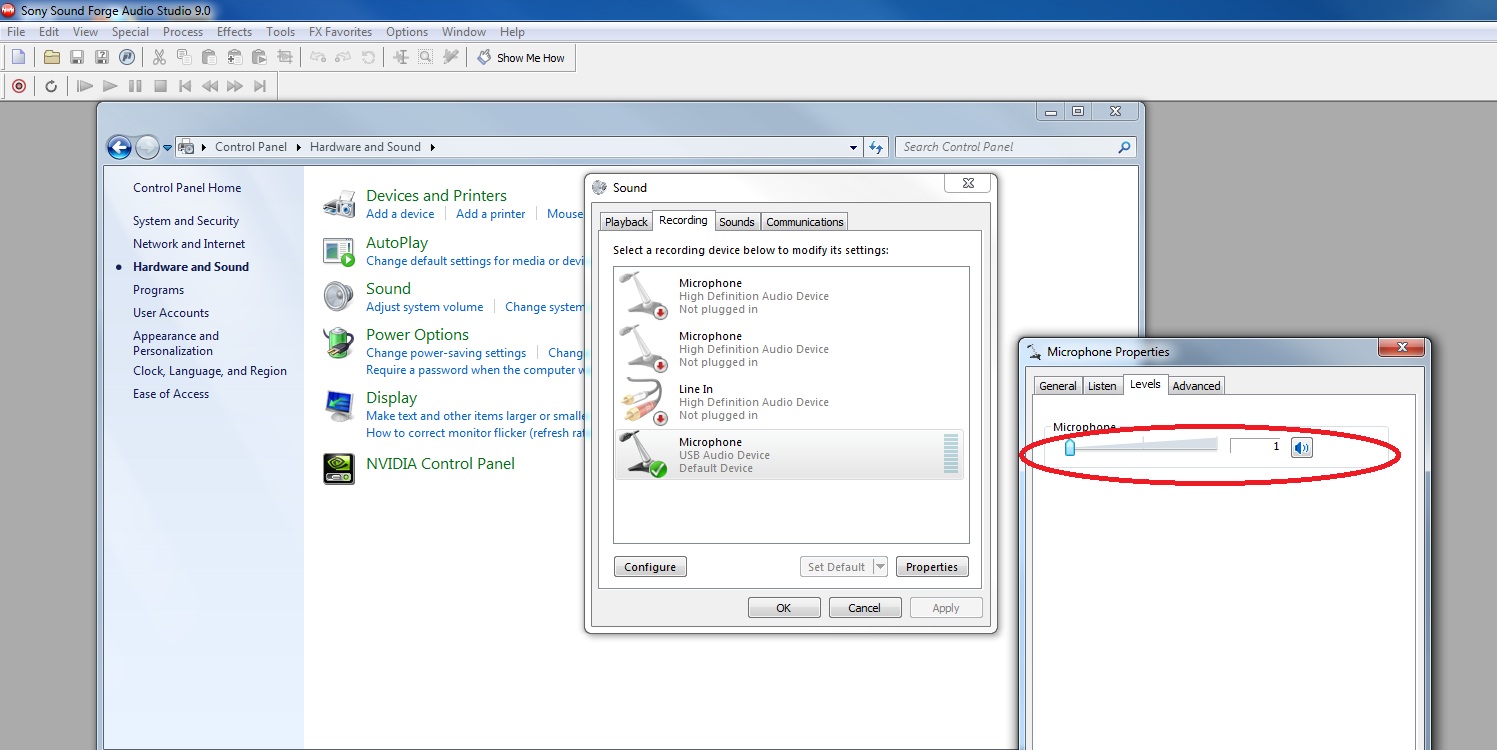This screenshot has width=1497, height=750.
Task: Select the USB Audio Device microphone
Action: pos(789,455)
